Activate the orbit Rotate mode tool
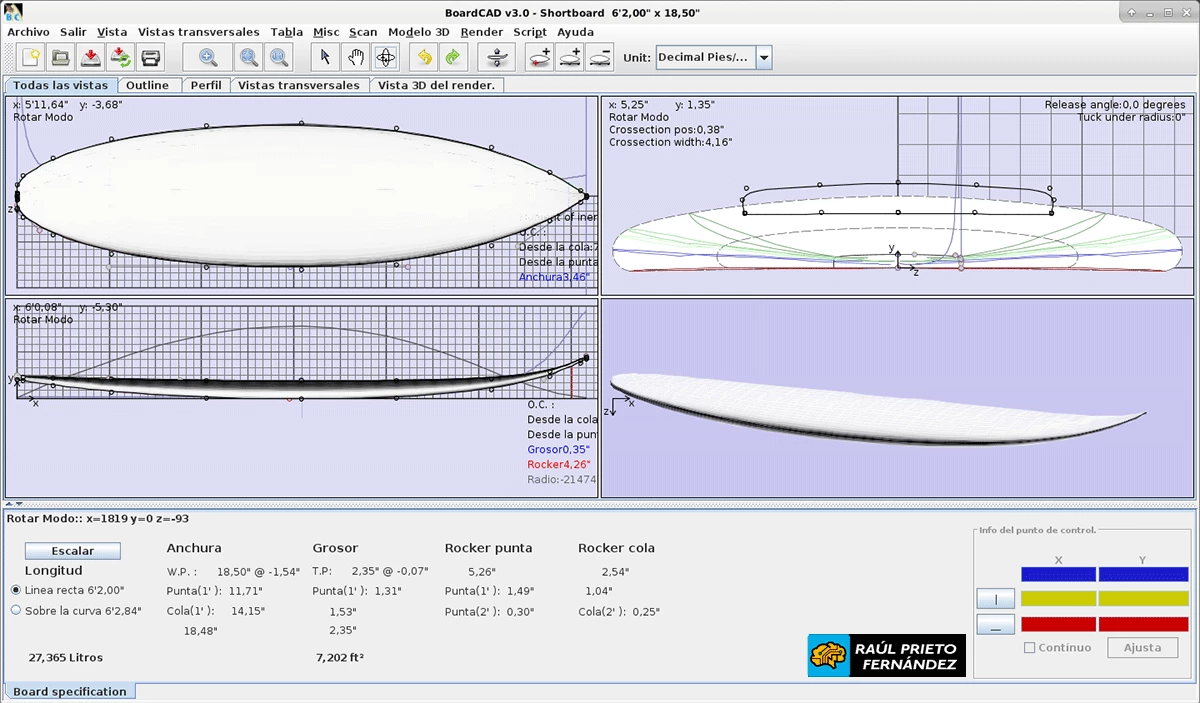 pyautogui.click(x=386, y=57)
